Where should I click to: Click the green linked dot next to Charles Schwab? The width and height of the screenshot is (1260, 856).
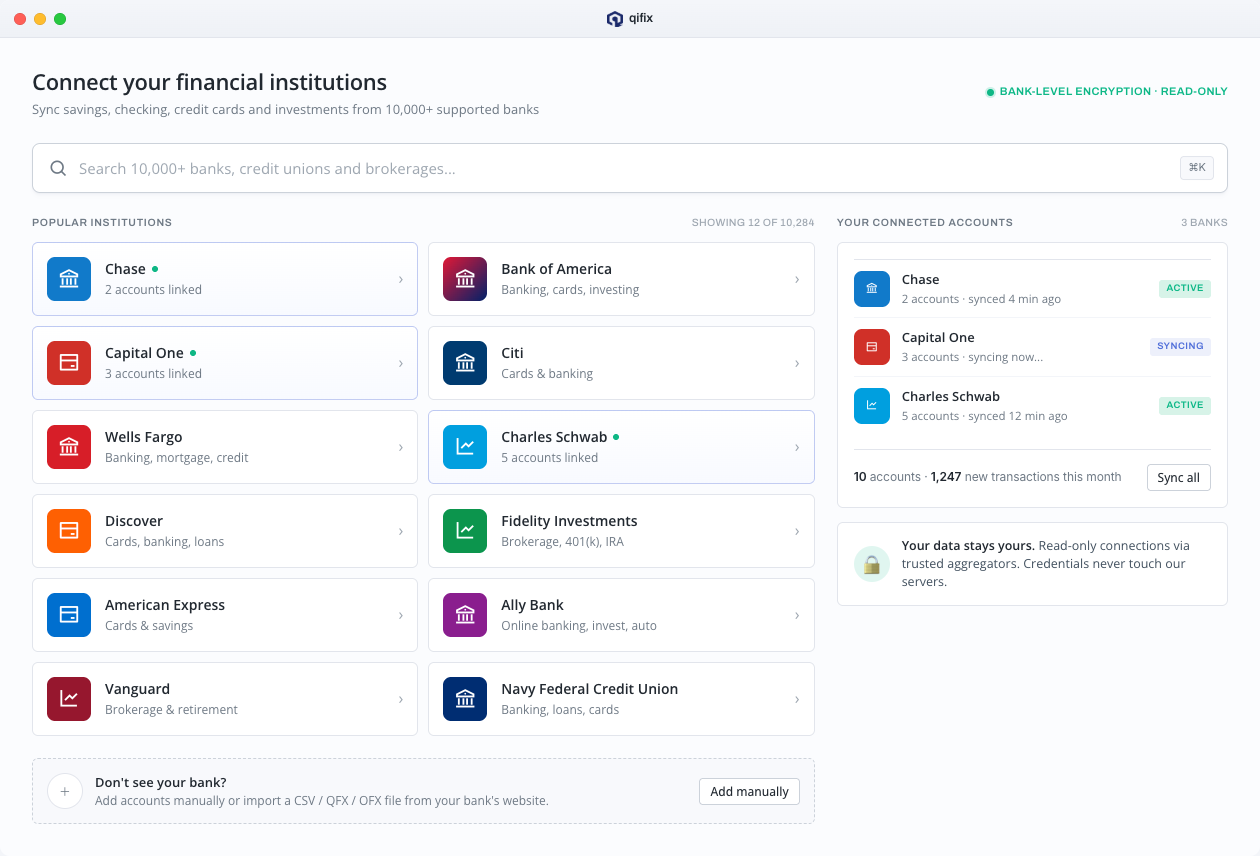[616, 437]
